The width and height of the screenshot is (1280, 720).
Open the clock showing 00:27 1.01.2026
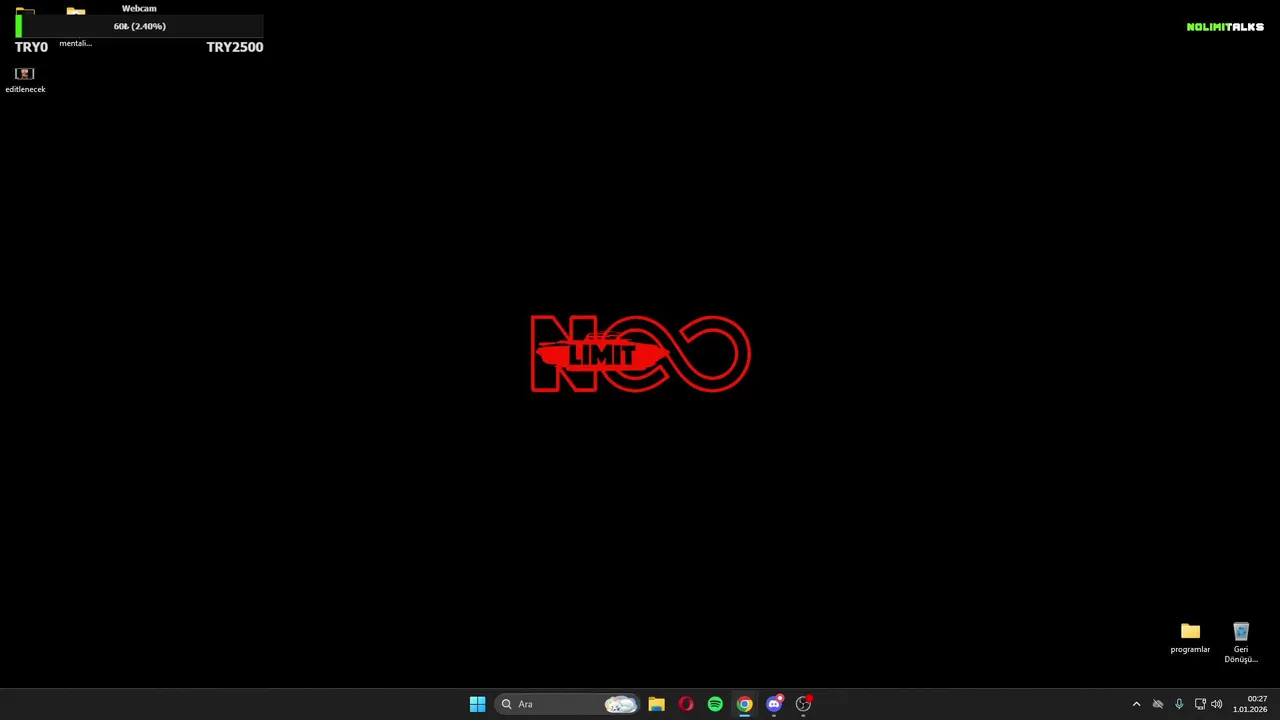(1250, 704)
